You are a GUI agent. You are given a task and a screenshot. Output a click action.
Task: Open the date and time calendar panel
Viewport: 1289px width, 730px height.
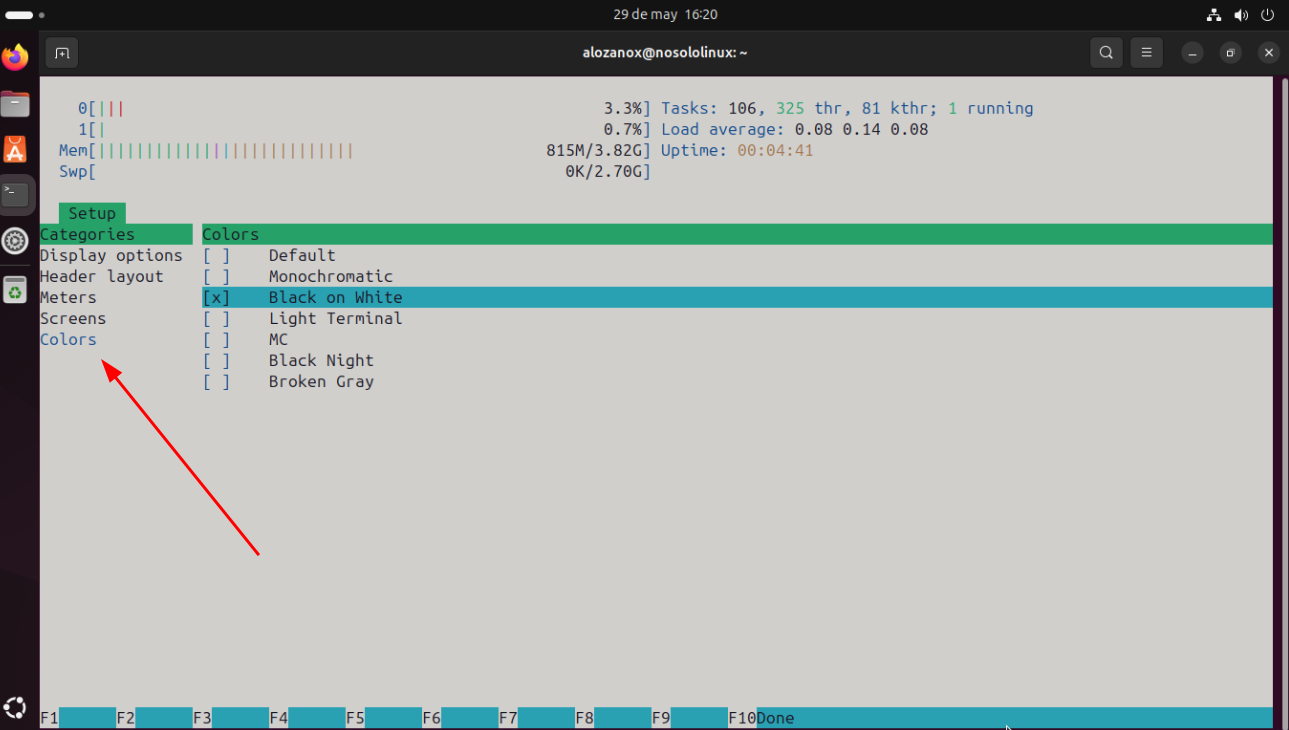point(665,15)
